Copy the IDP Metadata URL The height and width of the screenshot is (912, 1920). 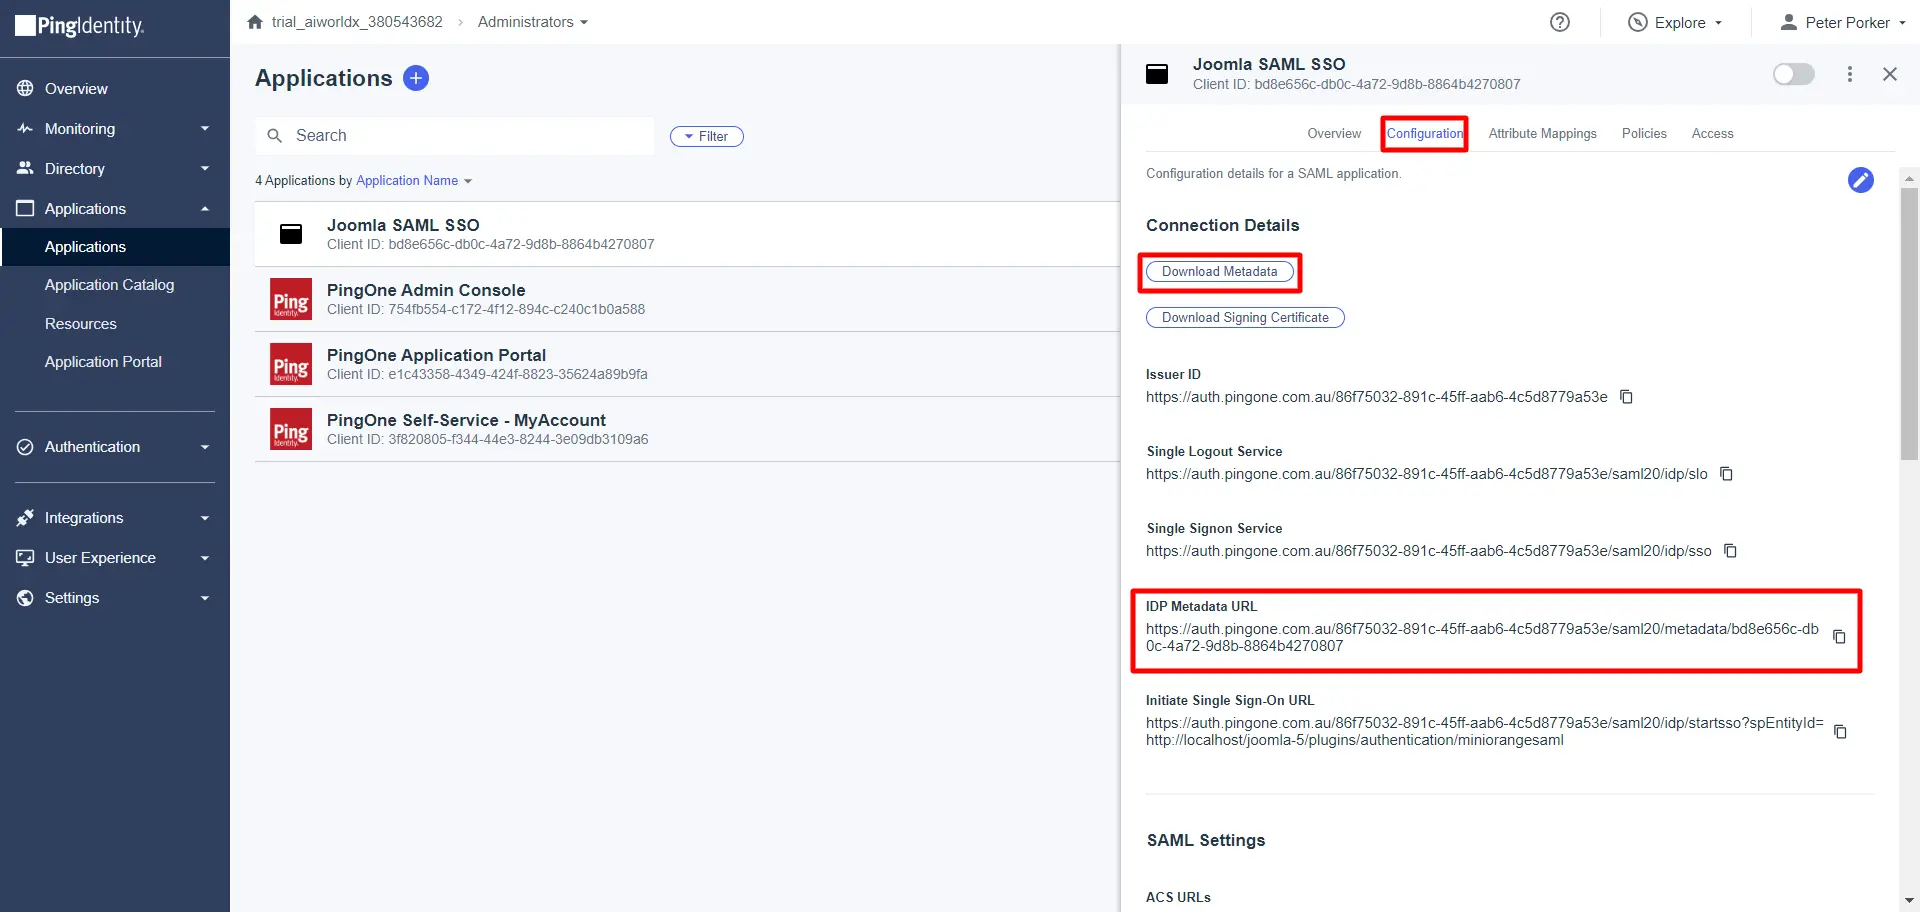click(1838, 637)
